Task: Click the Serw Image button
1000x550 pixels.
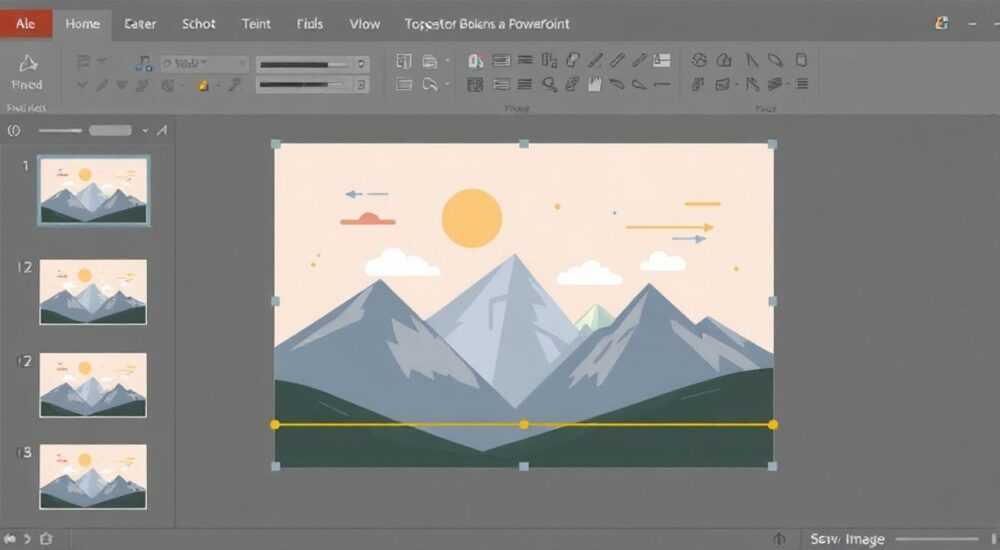Action: 847,539
